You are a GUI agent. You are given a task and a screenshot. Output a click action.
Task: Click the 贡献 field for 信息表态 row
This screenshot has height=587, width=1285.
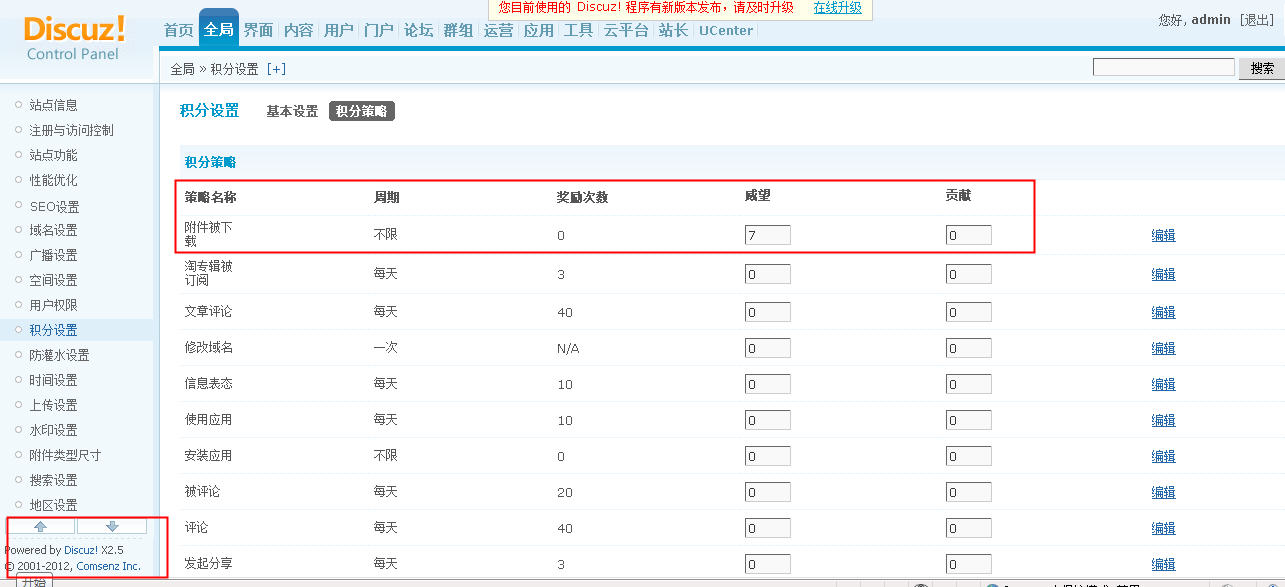[x=969, y=384]
